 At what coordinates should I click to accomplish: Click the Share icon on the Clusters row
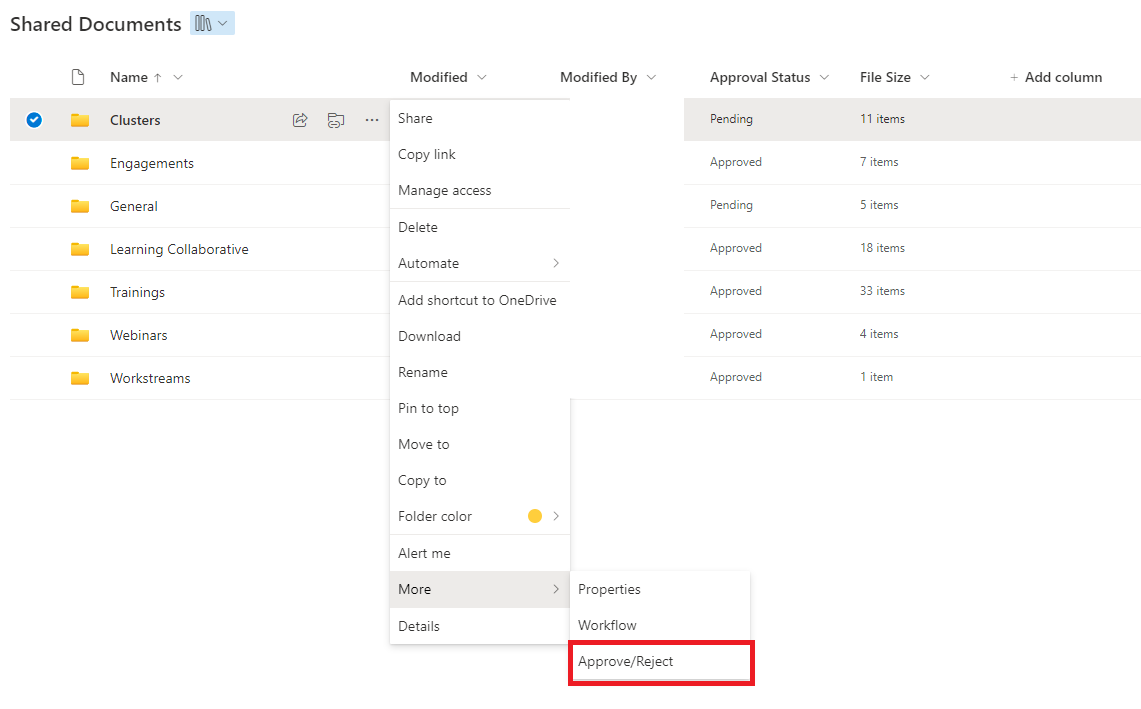coord(299,119)
